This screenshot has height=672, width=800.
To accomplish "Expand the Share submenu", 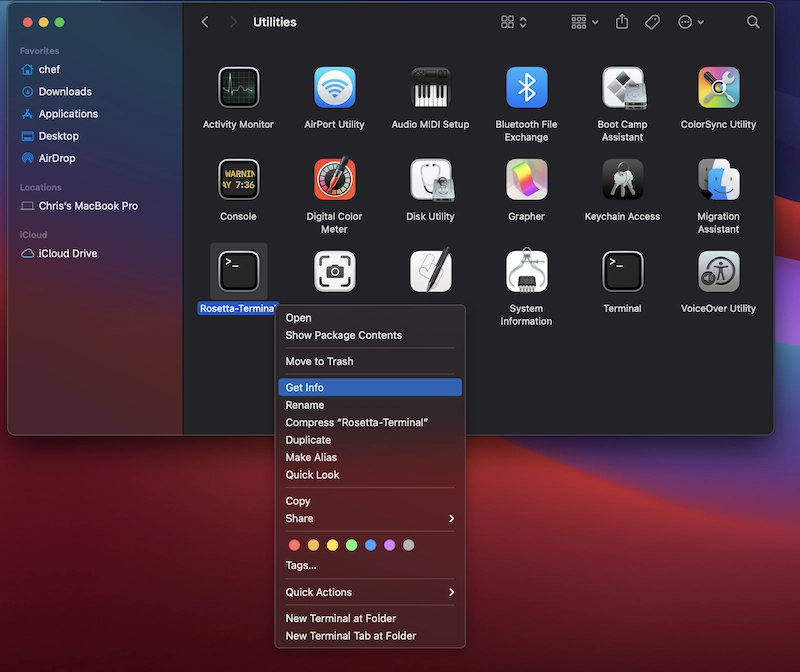I will (370, 518).
